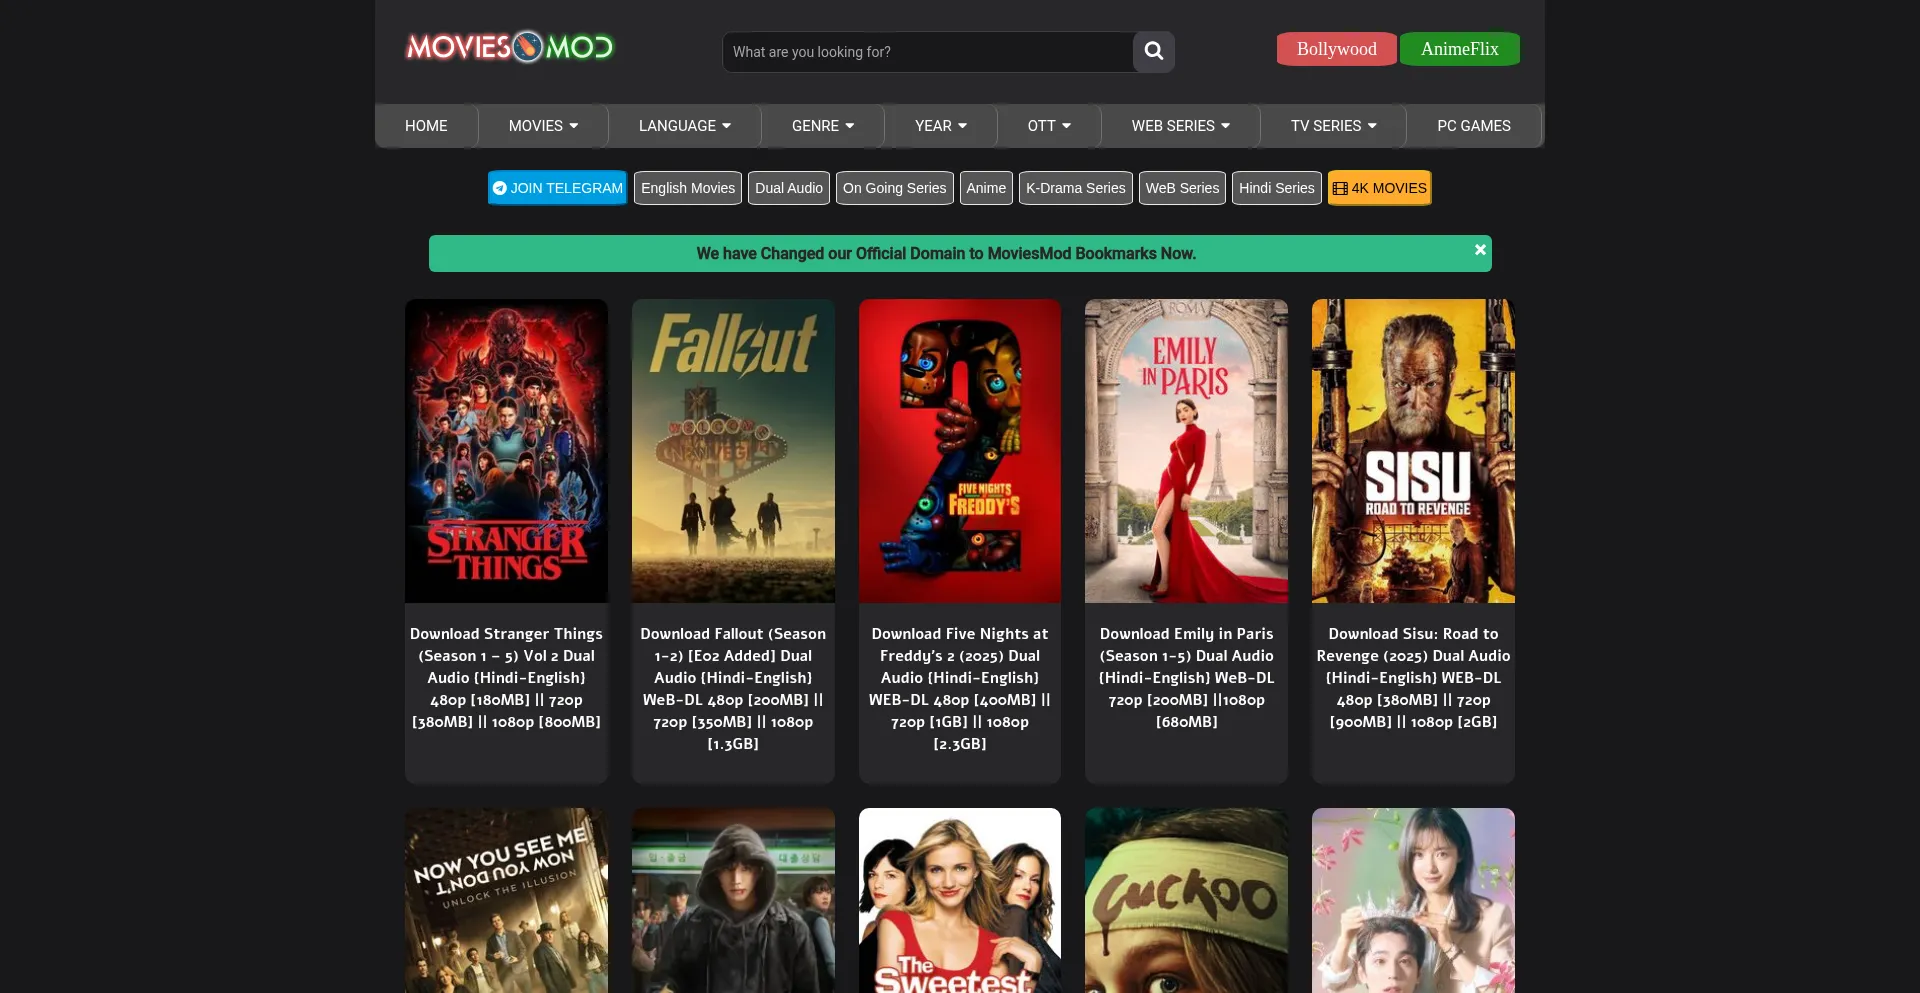This screenshot has height=993, width=1920.
Task: Expand the LANGUAGE dropdown menu
Action: click(685, 126)
